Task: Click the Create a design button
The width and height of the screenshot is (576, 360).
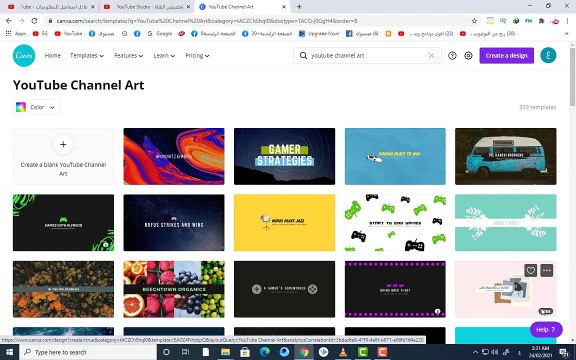Action: [506, 55]
